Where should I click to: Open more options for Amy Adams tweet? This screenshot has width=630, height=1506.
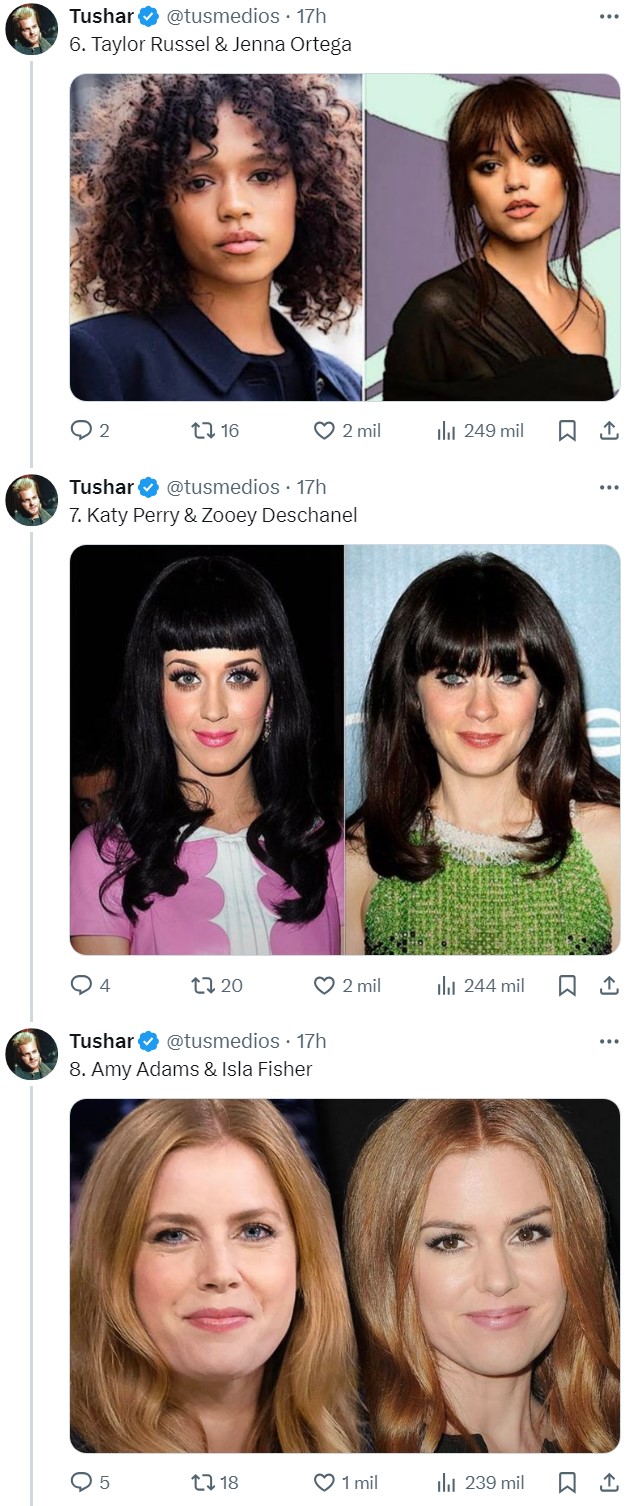[x=609, y=1041]
